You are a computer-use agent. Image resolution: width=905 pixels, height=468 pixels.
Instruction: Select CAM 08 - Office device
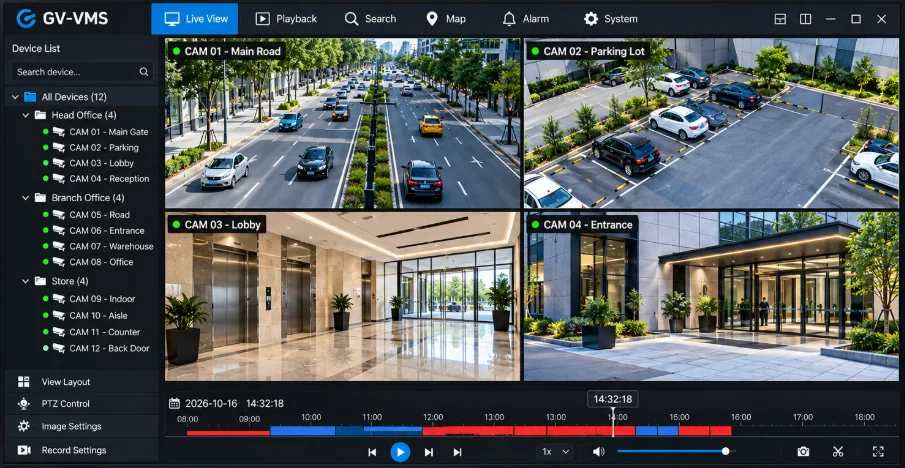[x=88, y=261]
